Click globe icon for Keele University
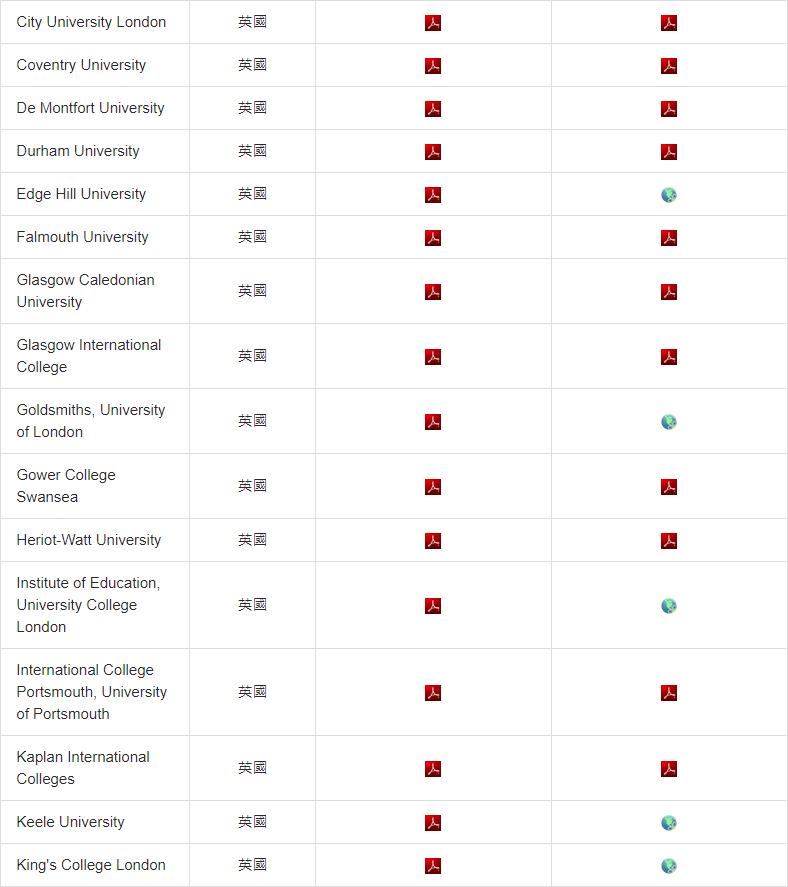Screen dimensions: 788x887 point(669,823)
